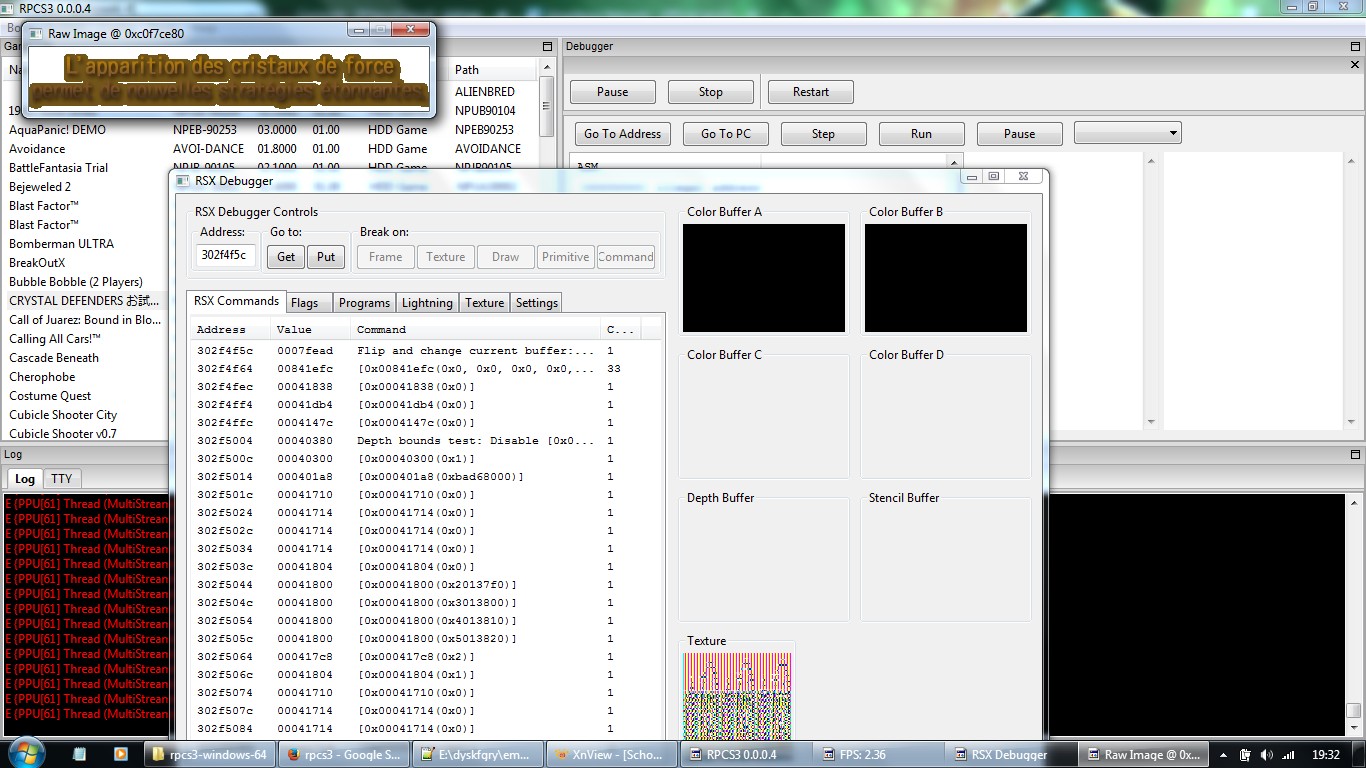Click the Restart button
The height and width of the screenshot is (768, 1366).
coord(810,92)
